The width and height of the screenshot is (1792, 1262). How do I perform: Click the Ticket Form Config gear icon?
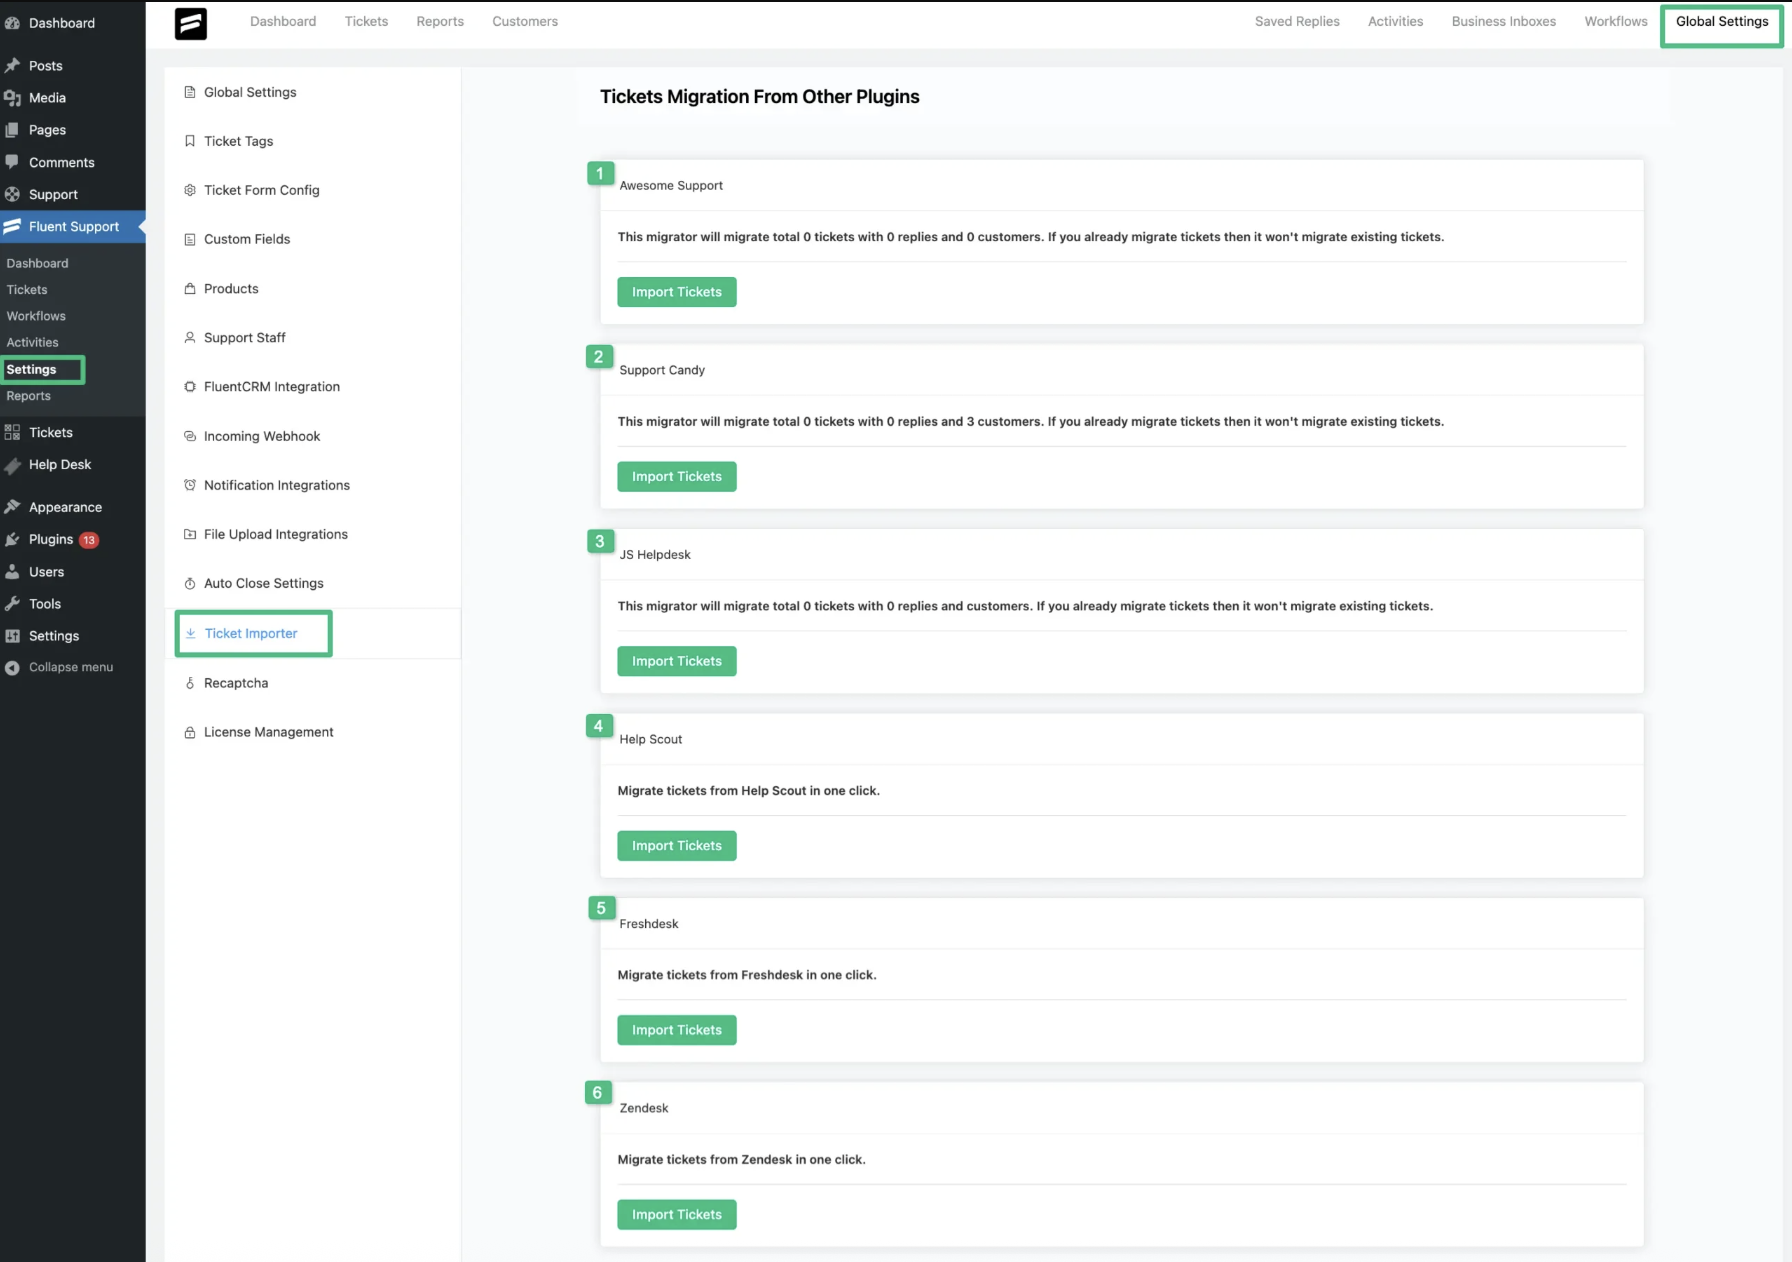click(x=190, y=190)
